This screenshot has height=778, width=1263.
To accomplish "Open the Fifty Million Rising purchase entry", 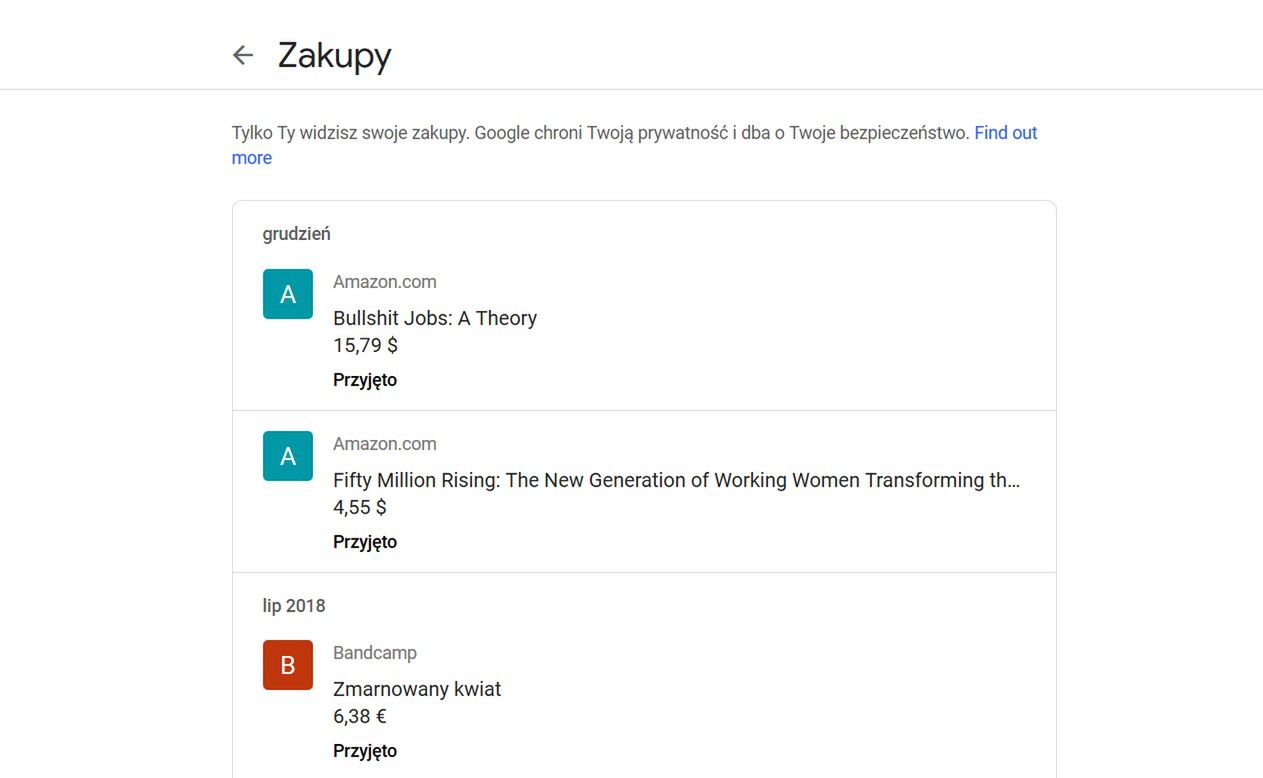I will click(644, 492).
